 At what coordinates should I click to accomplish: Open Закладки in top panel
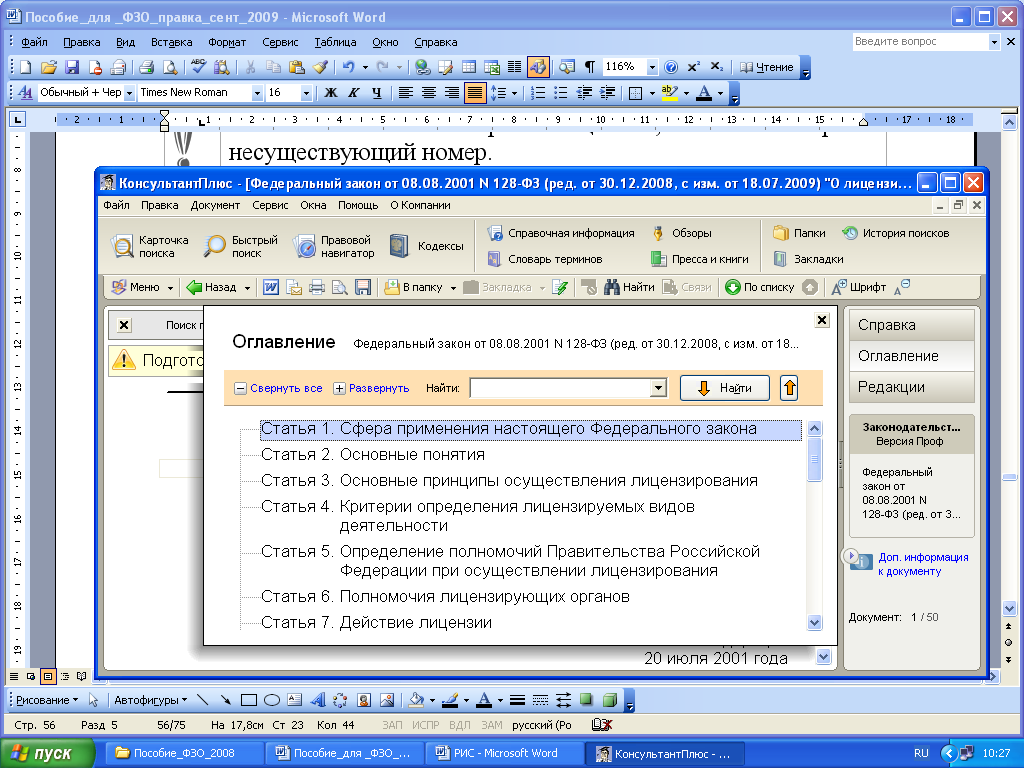[808, 259]
